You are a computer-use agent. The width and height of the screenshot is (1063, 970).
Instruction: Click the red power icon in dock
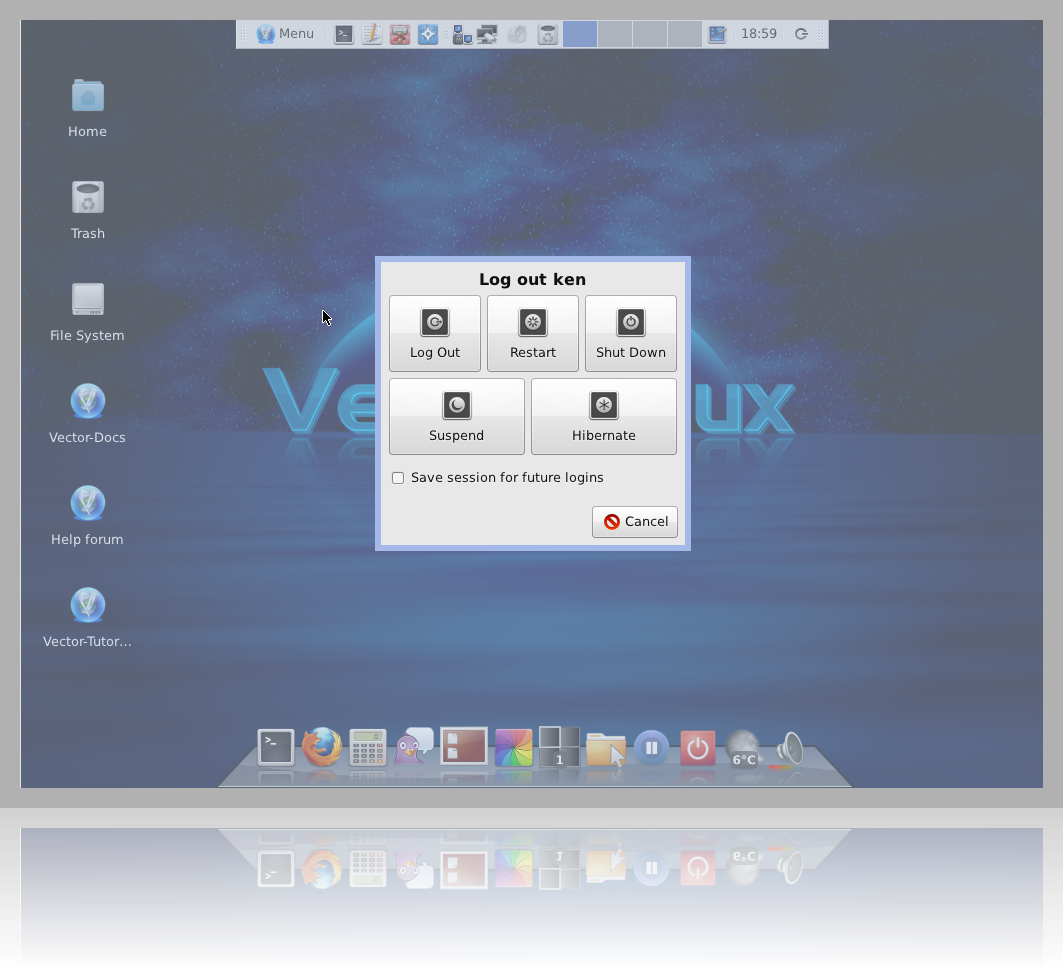[x=697, y=747]
